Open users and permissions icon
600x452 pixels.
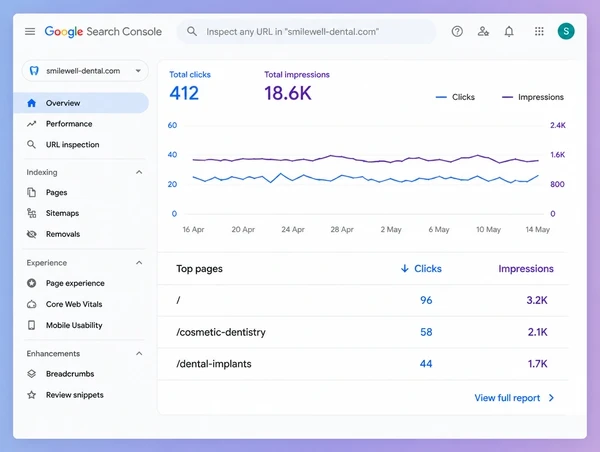[x=483, y=31]
